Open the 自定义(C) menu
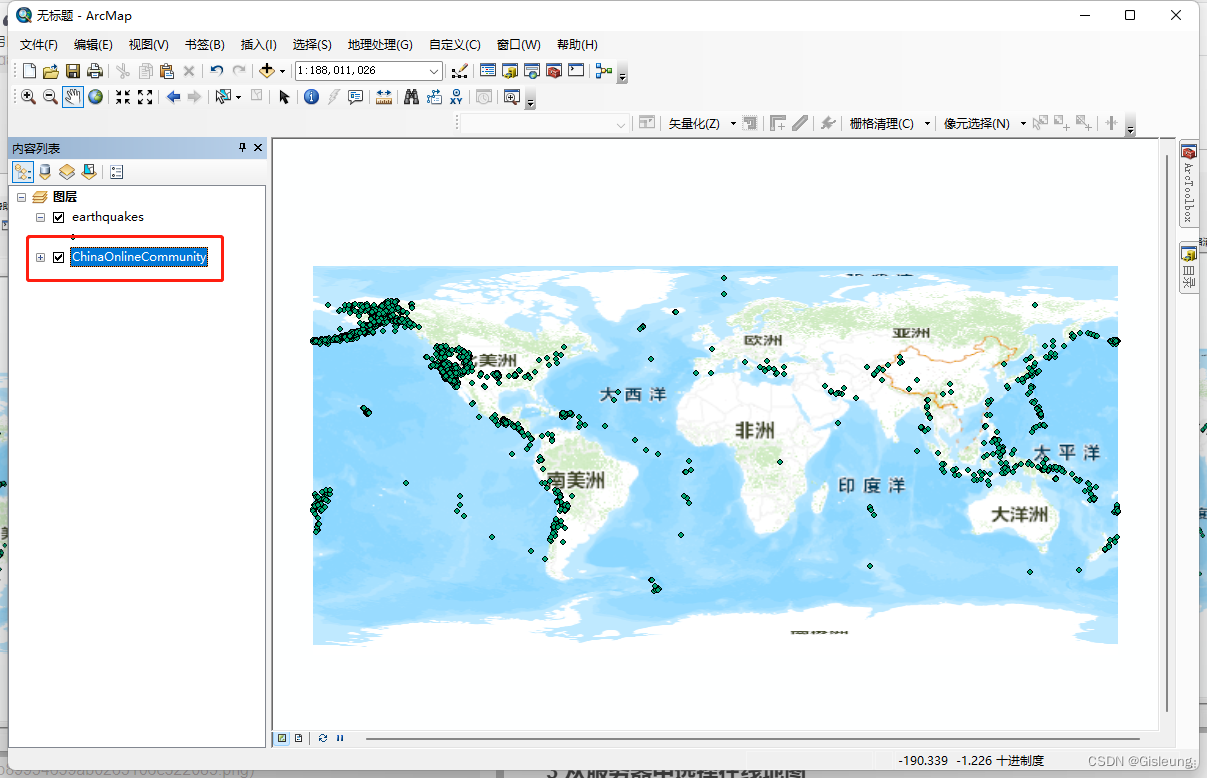 454,45
